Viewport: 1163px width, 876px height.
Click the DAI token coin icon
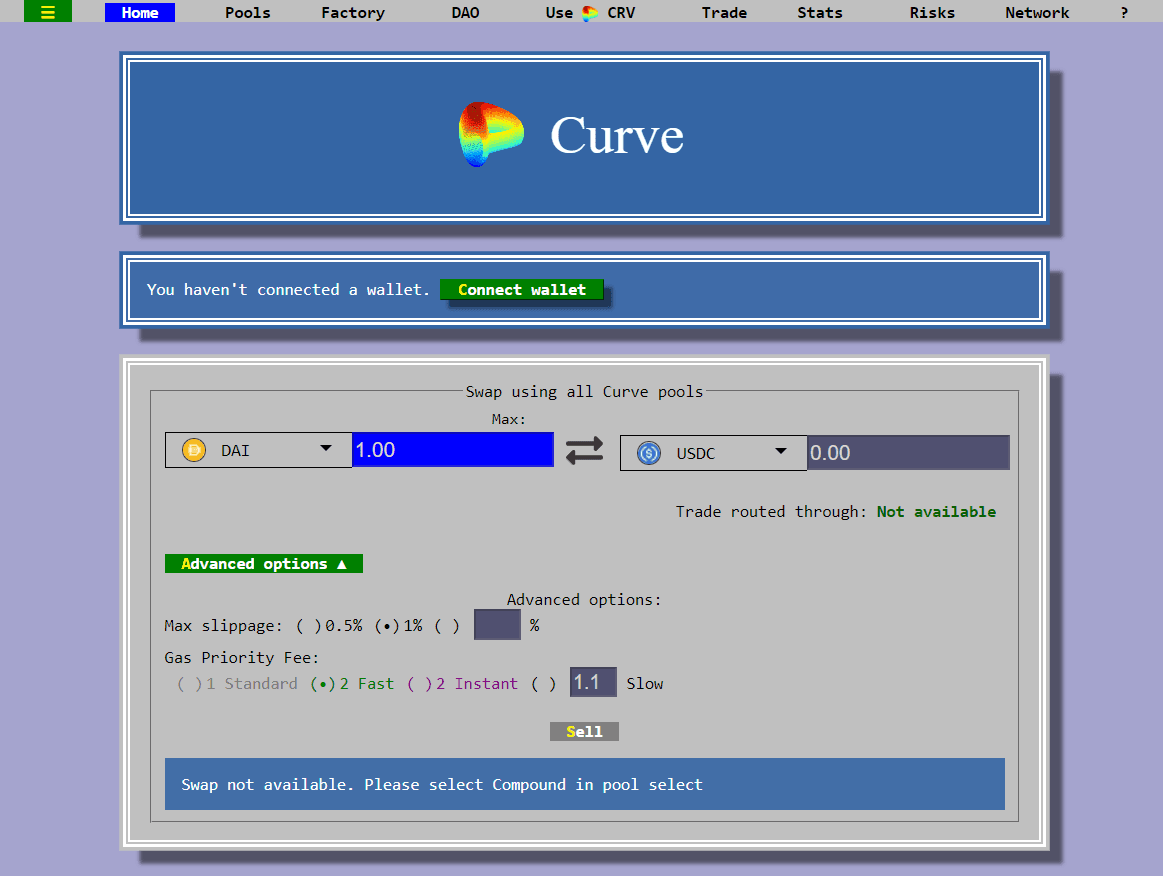pyautogui.click(x=192, y=449)
